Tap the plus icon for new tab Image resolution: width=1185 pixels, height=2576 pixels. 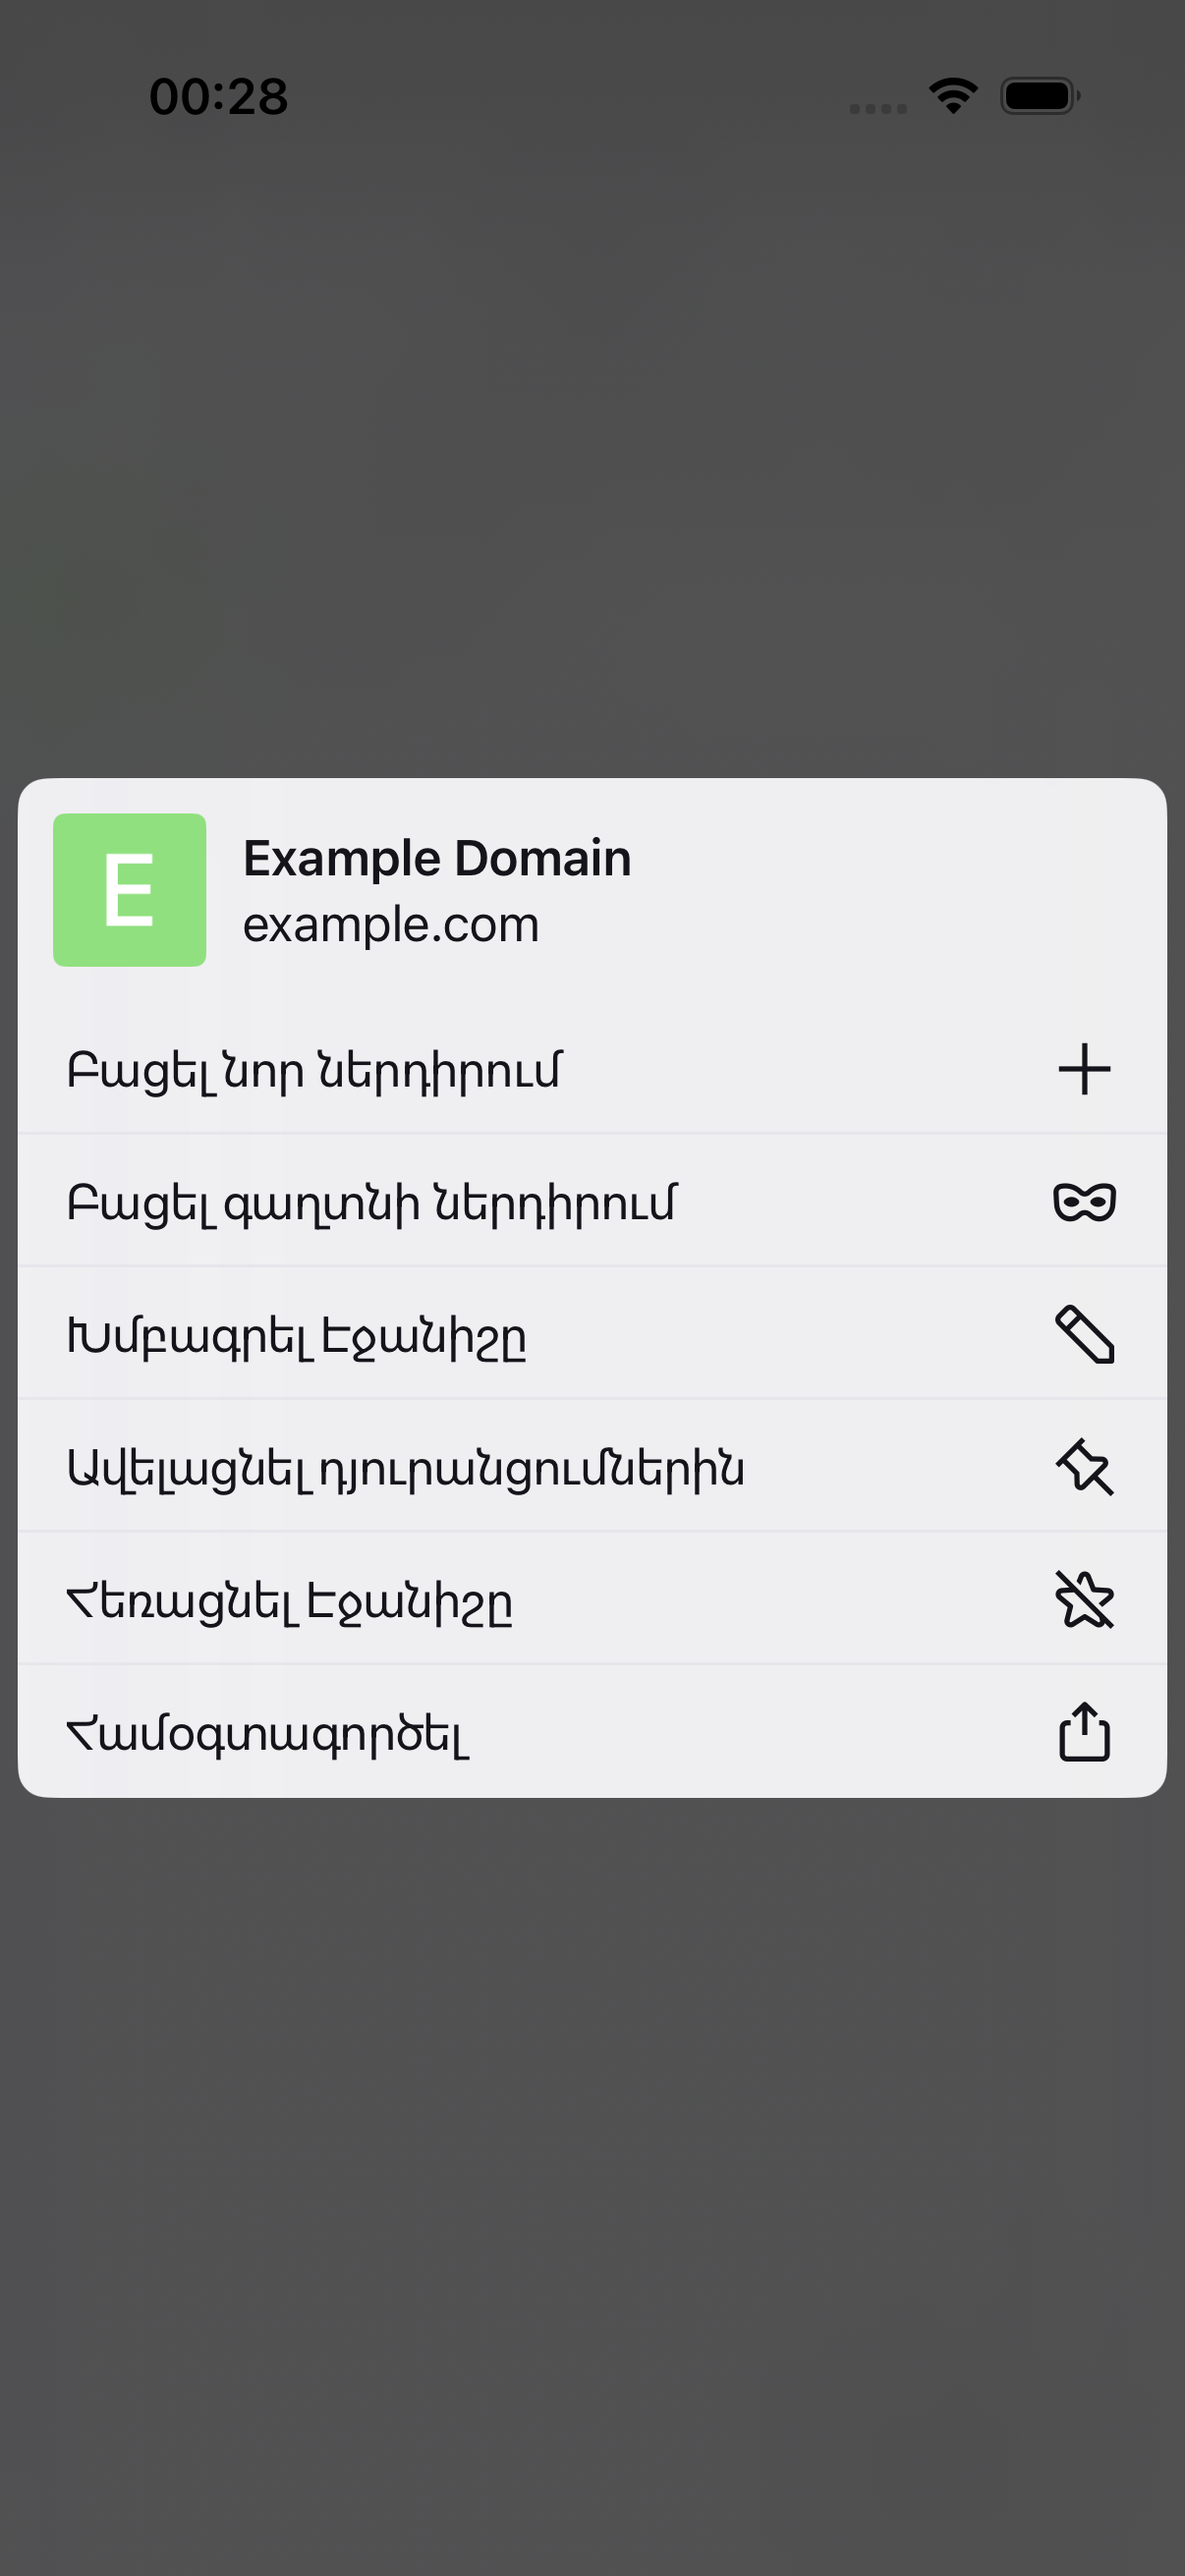(1084, 1069)
